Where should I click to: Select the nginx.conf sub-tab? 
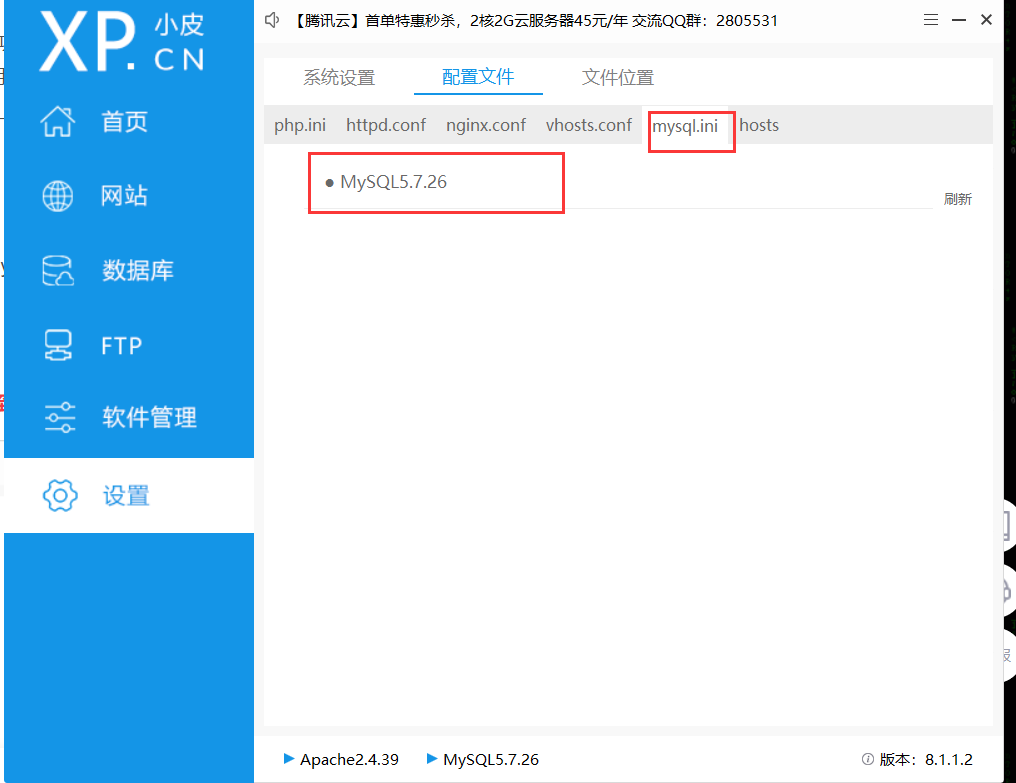(x=486, y=125)
